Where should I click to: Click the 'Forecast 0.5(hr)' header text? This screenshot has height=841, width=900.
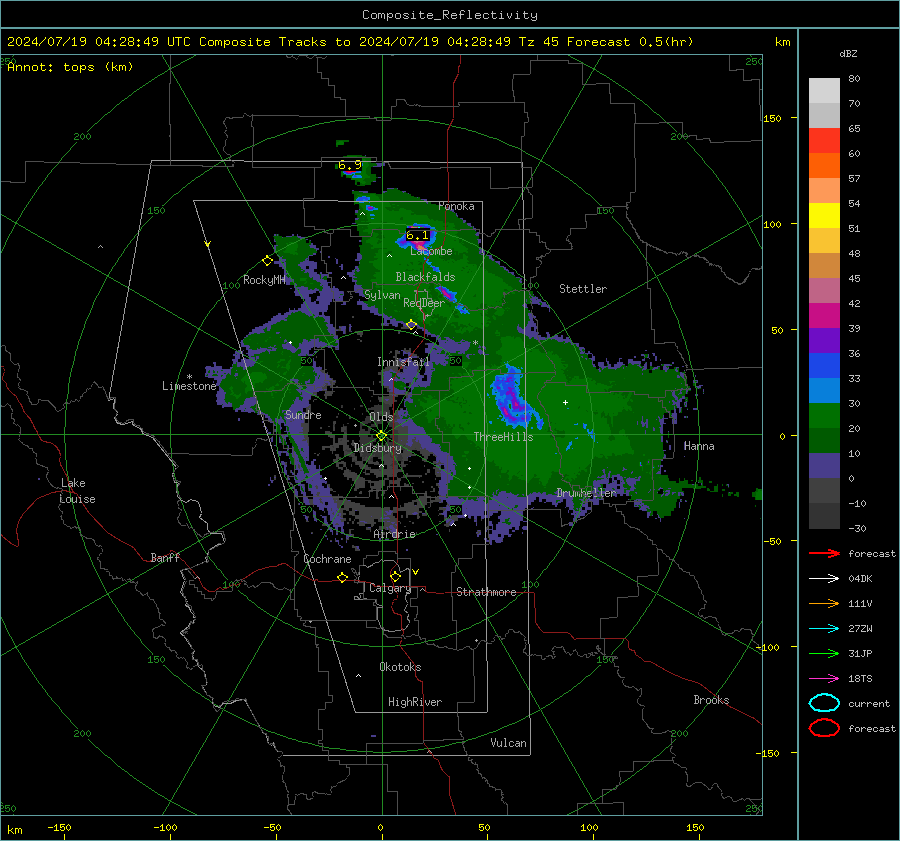coord(630,42)
